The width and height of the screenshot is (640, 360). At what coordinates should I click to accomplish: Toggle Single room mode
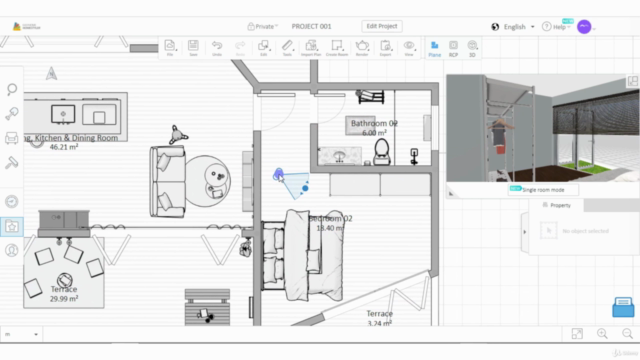click(543, 190)
